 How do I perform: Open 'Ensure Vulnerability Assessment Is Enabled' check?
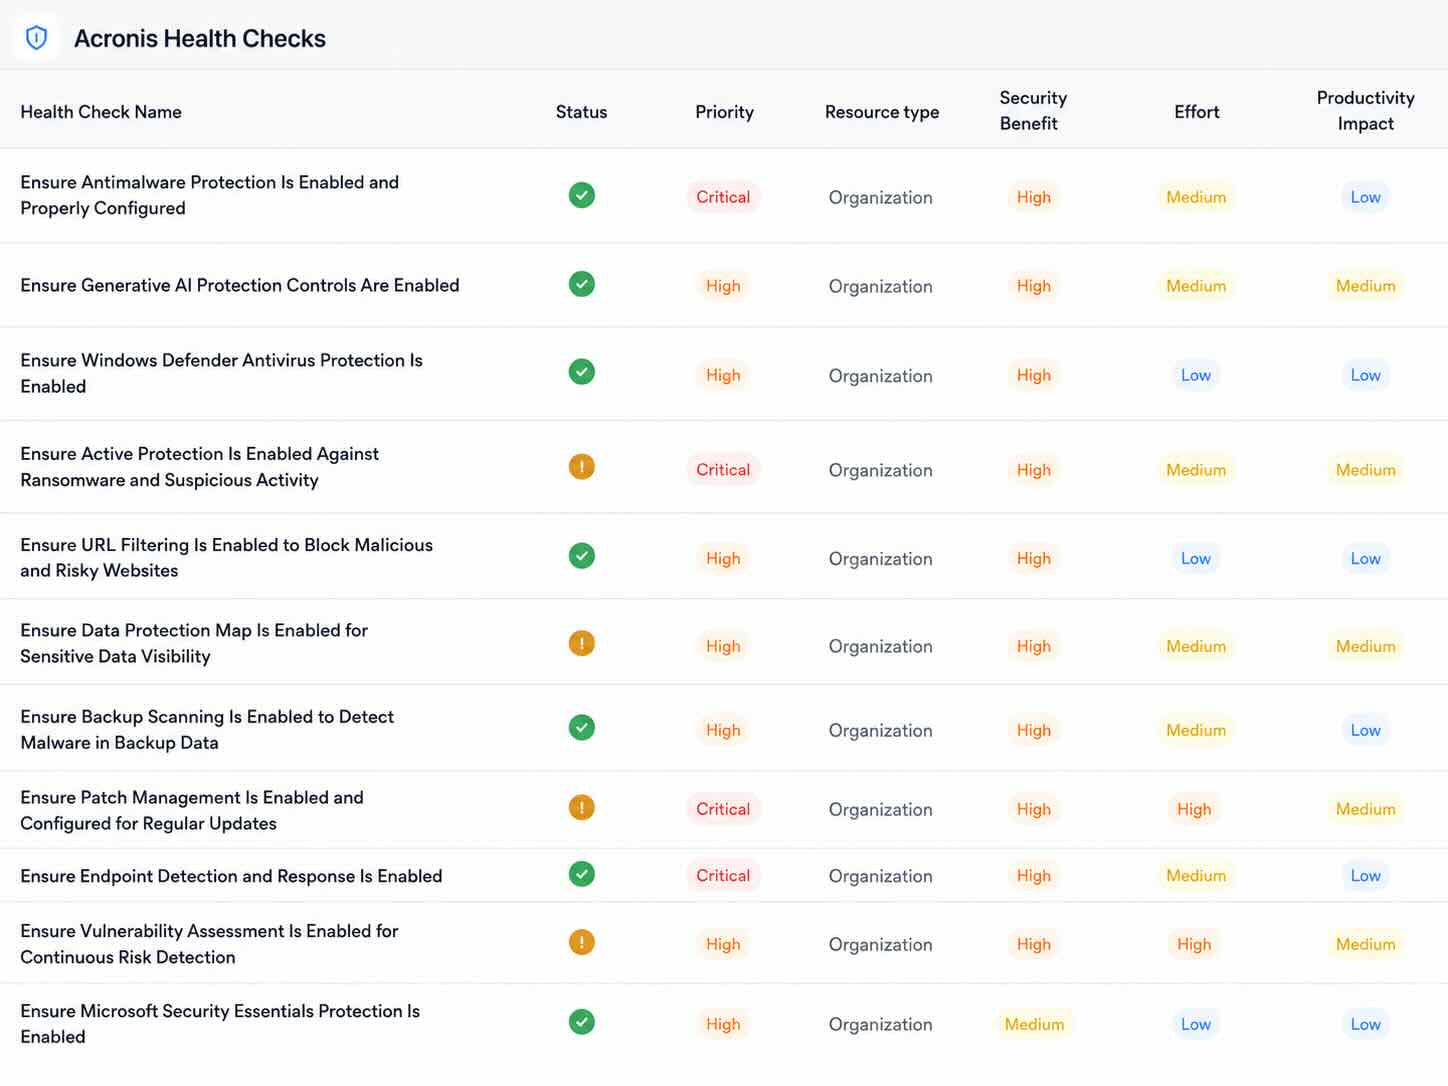click(210, 944)
